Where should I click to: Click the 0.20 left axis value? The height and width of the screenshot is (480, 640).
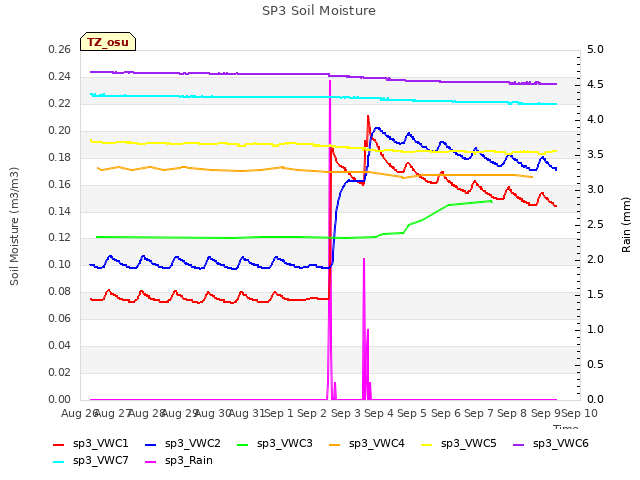pos(60,131)
